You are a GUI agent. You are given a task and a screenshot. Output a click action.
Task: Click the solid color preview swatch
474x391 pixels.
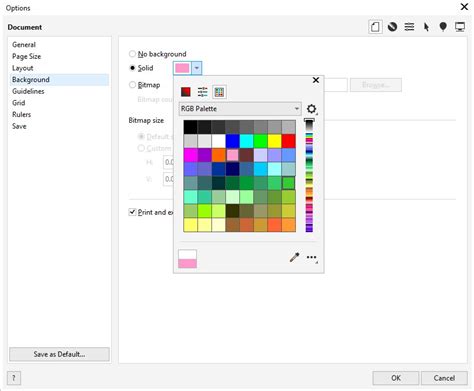[182, 68]
